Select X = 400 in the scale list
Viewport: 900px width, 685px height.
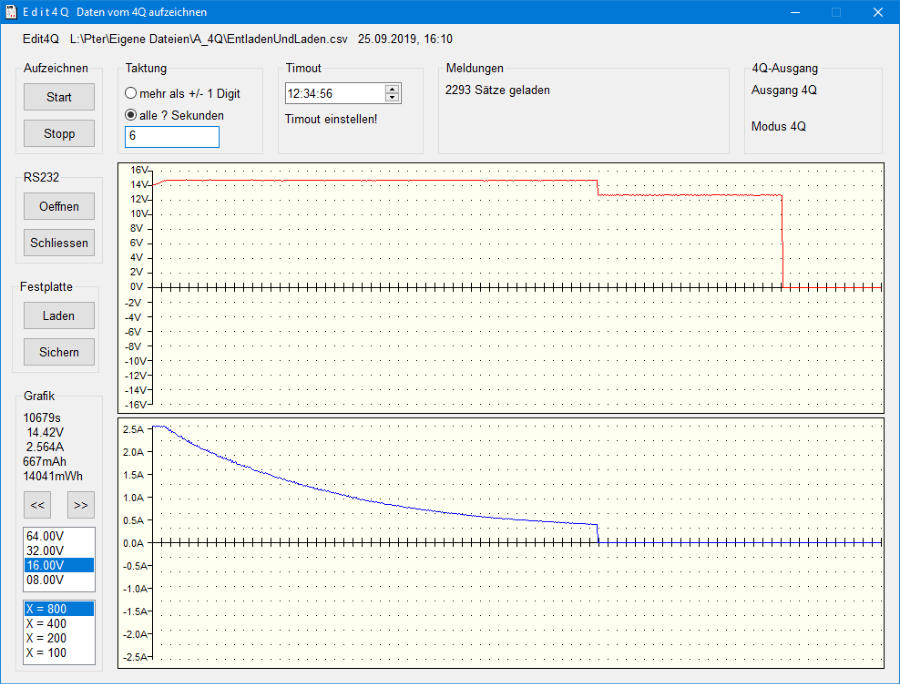(46, 623)
